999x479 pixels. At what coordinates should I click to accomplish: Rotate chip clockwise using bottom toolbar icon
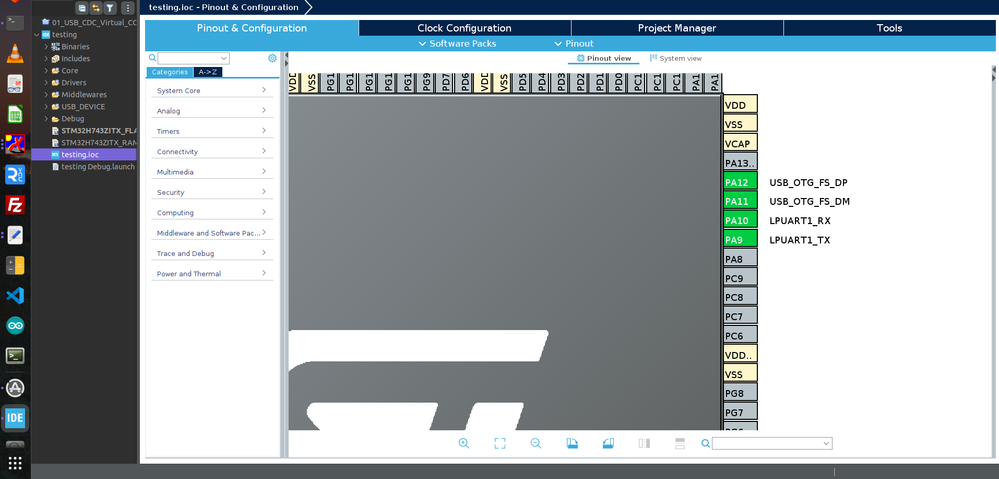[x=572, y=443]
